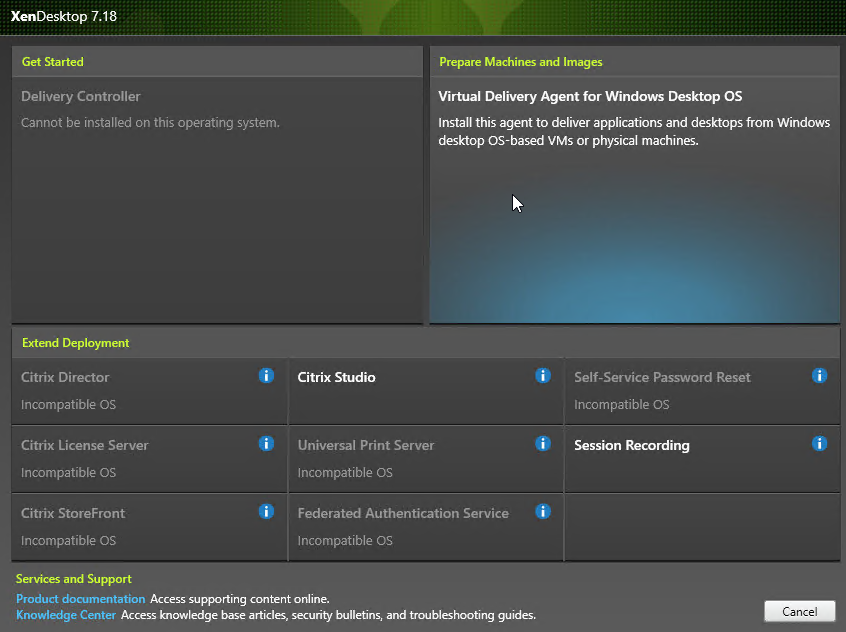Install Citrix Studio component
846x632 pixels.
426,391
